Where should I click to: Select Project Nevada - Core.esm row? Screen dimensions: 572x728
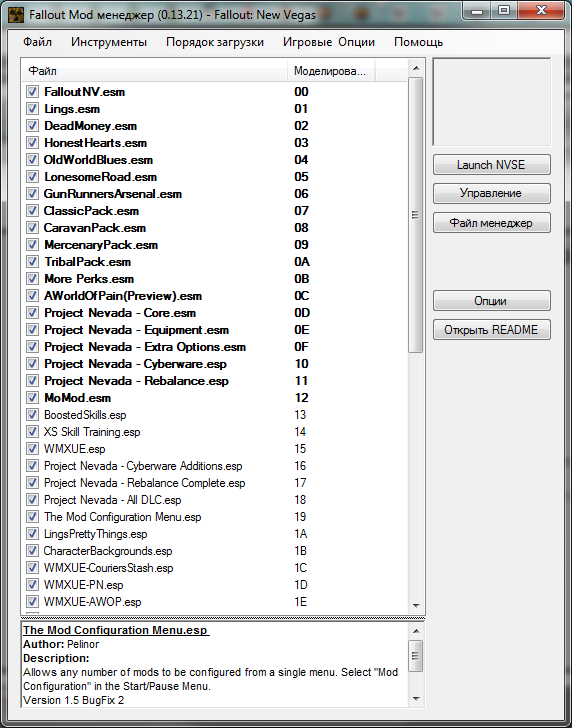(x=214, y=312)
